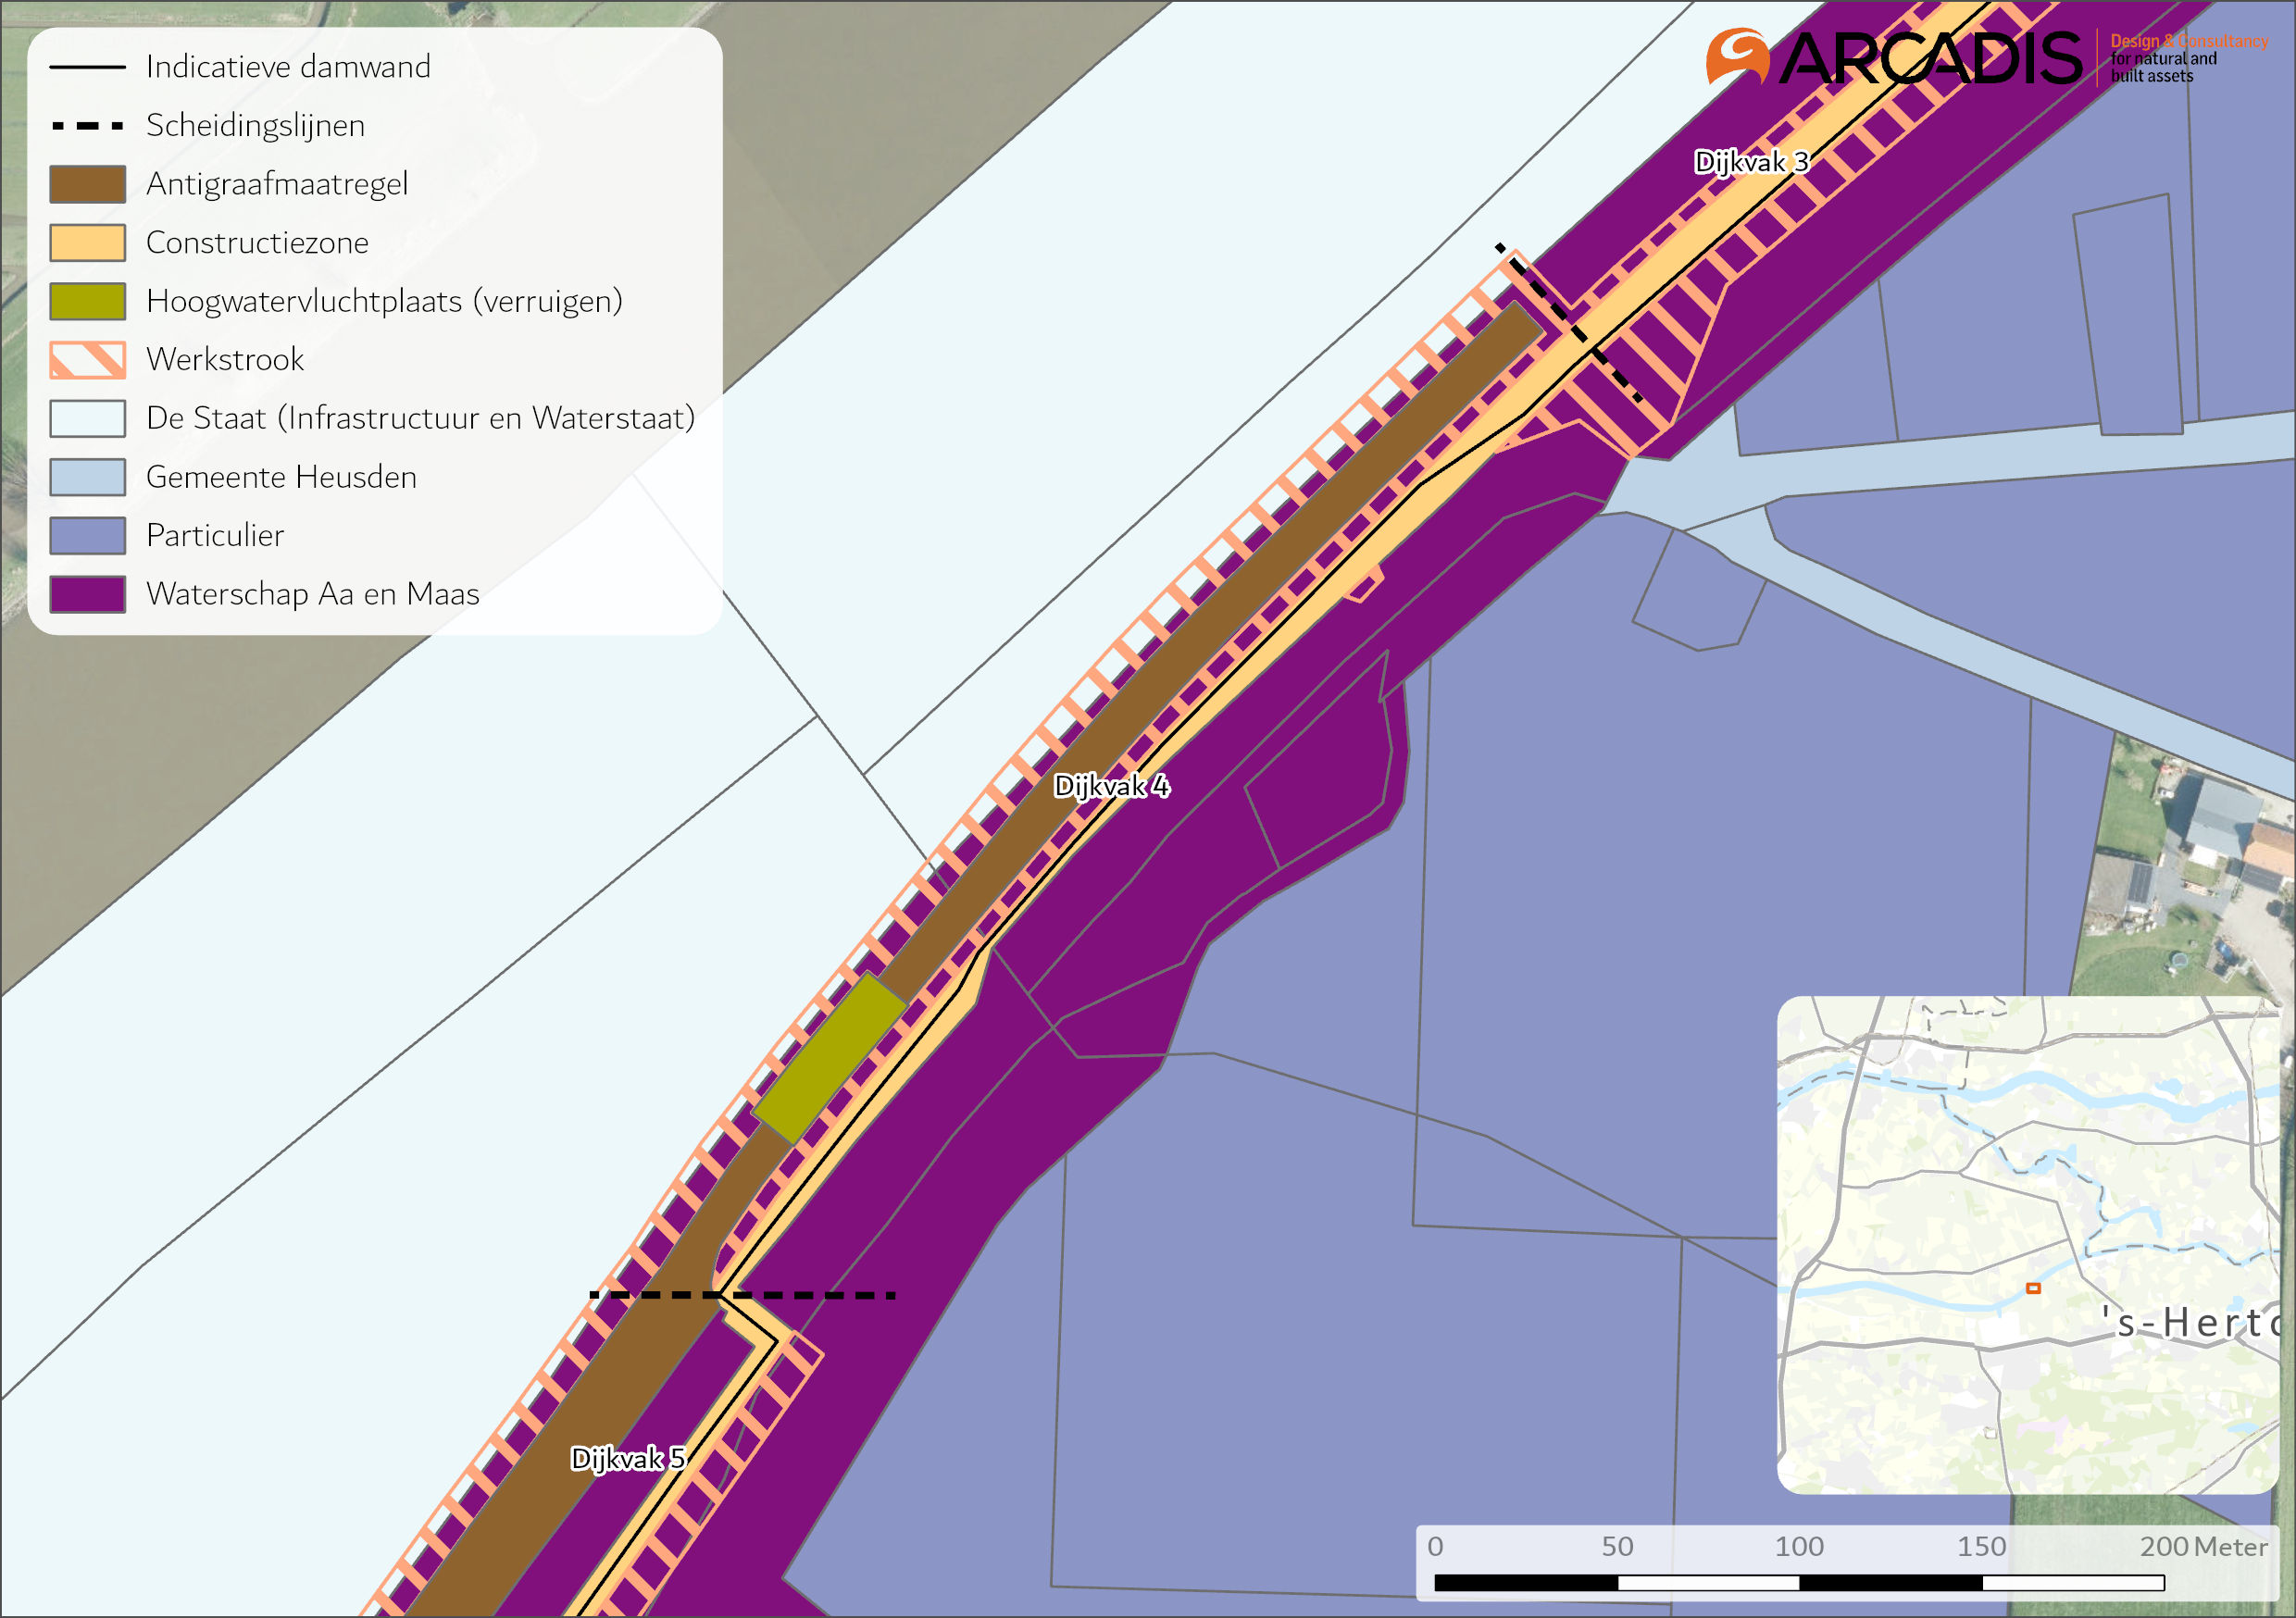The image size is (2296, 1618).
Task: Click the Antigraafmaatregel brown legend swatch
Action: pos(88,184)
